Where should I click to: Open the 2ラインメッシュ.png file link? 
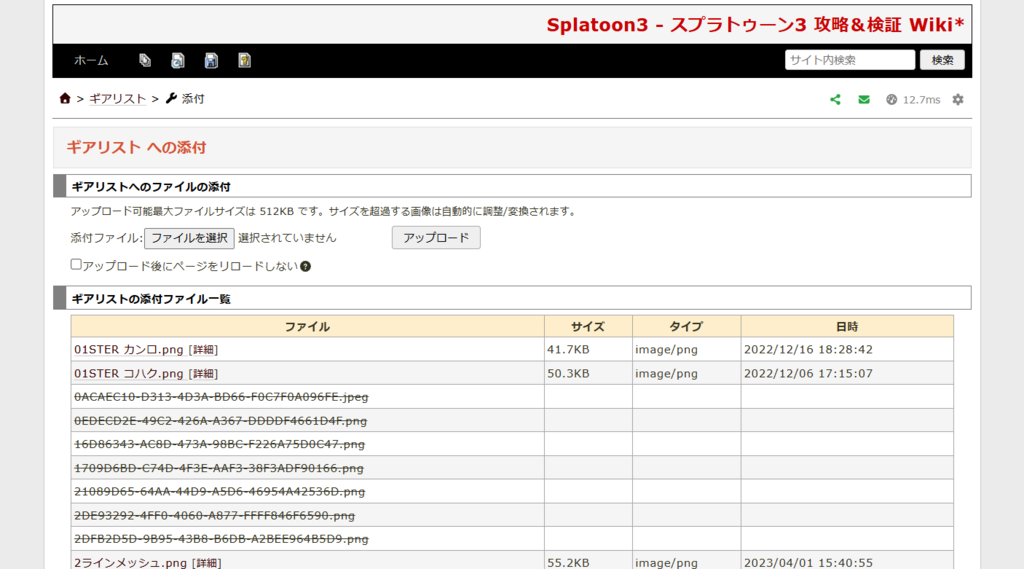pyautogui.click(x=130, y=563)
